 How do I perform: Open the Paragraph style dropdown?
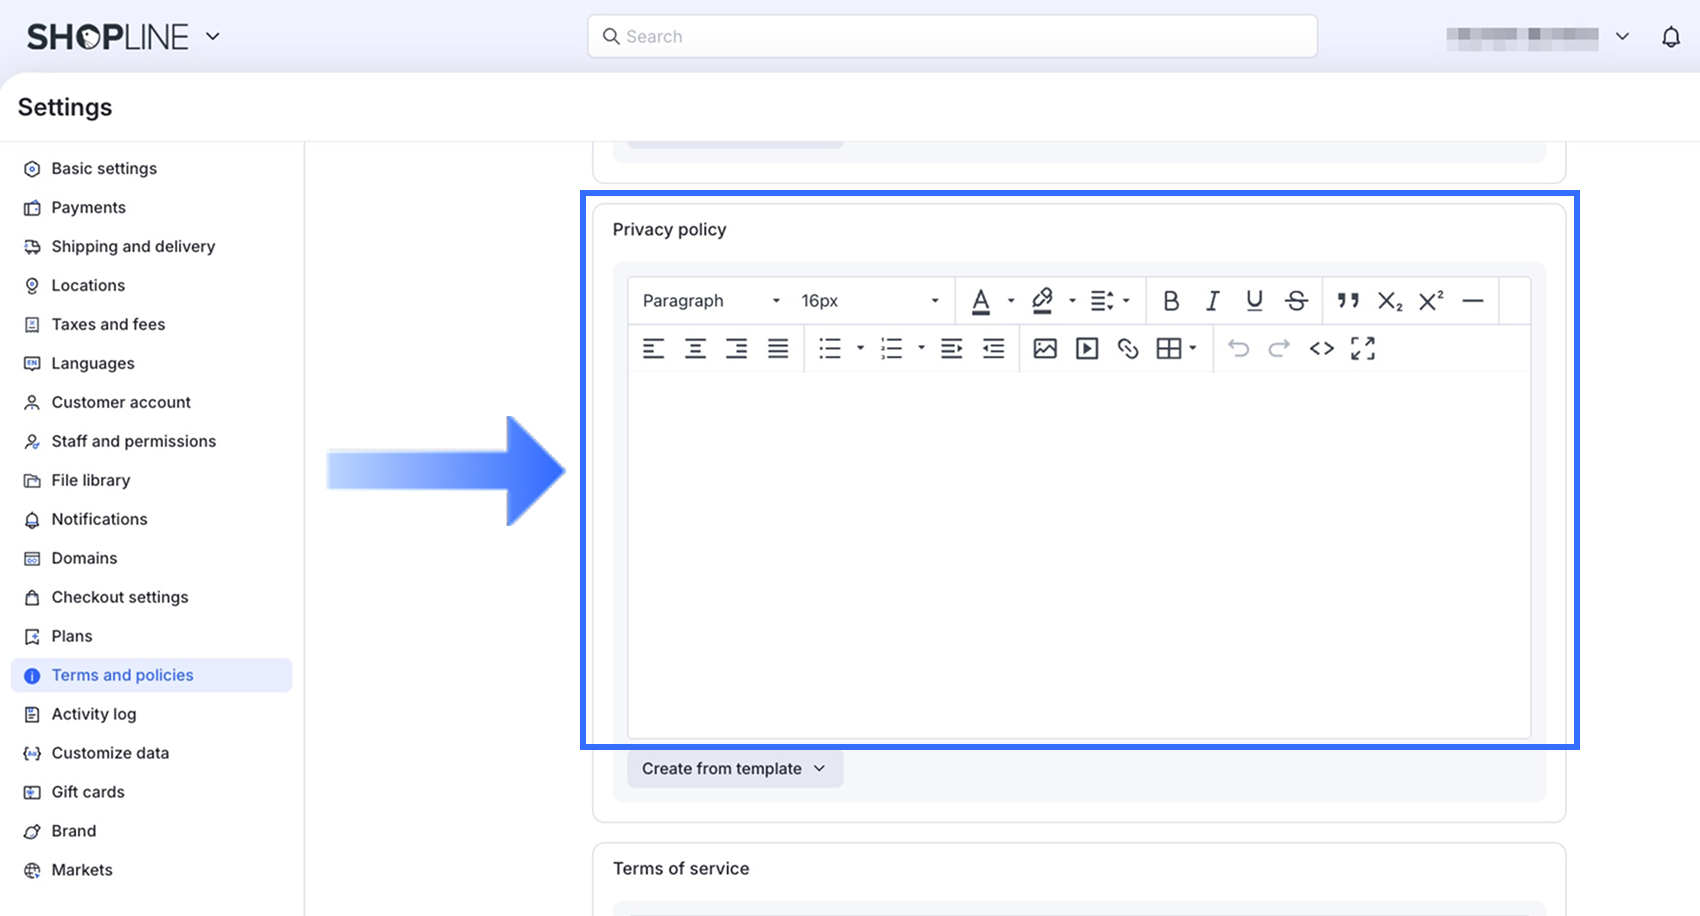(711, 301)
